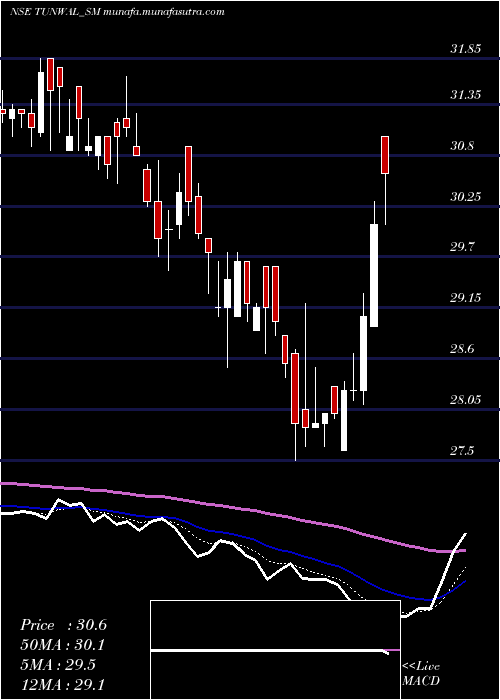Click the latest red candle near 30.8
Viewport: 500px width, 700px height.
pyautogui.click(x=385, y=155)
